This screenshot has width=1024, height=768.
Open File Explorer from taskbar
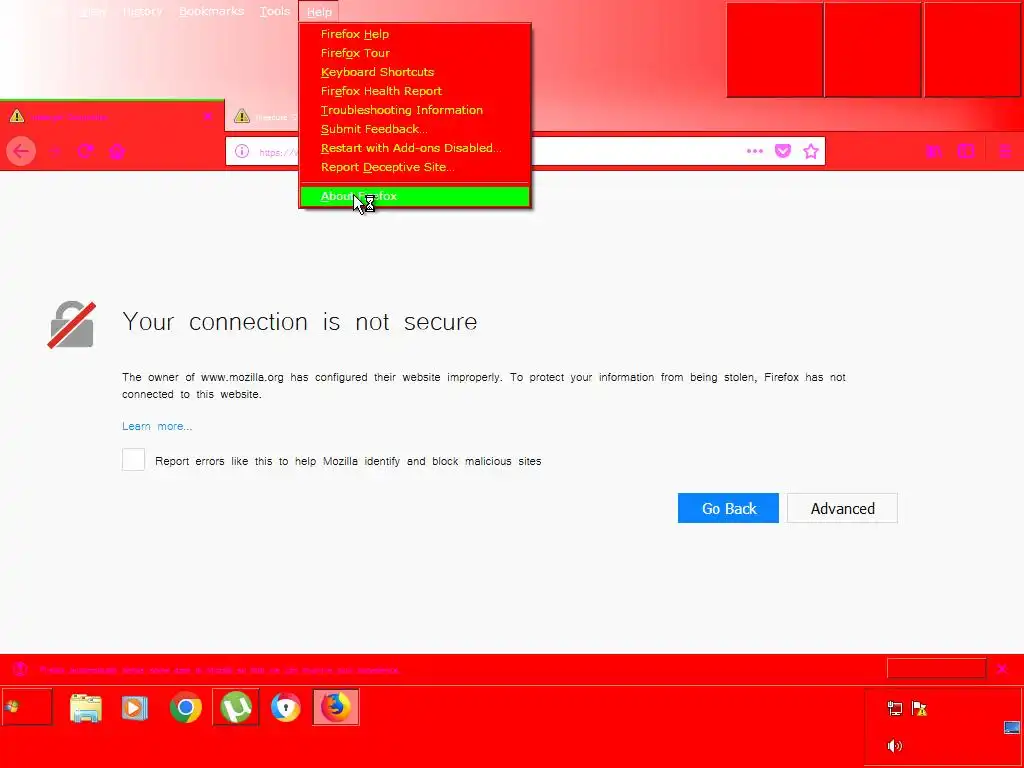pyautogui.click(x=86, y=707)
